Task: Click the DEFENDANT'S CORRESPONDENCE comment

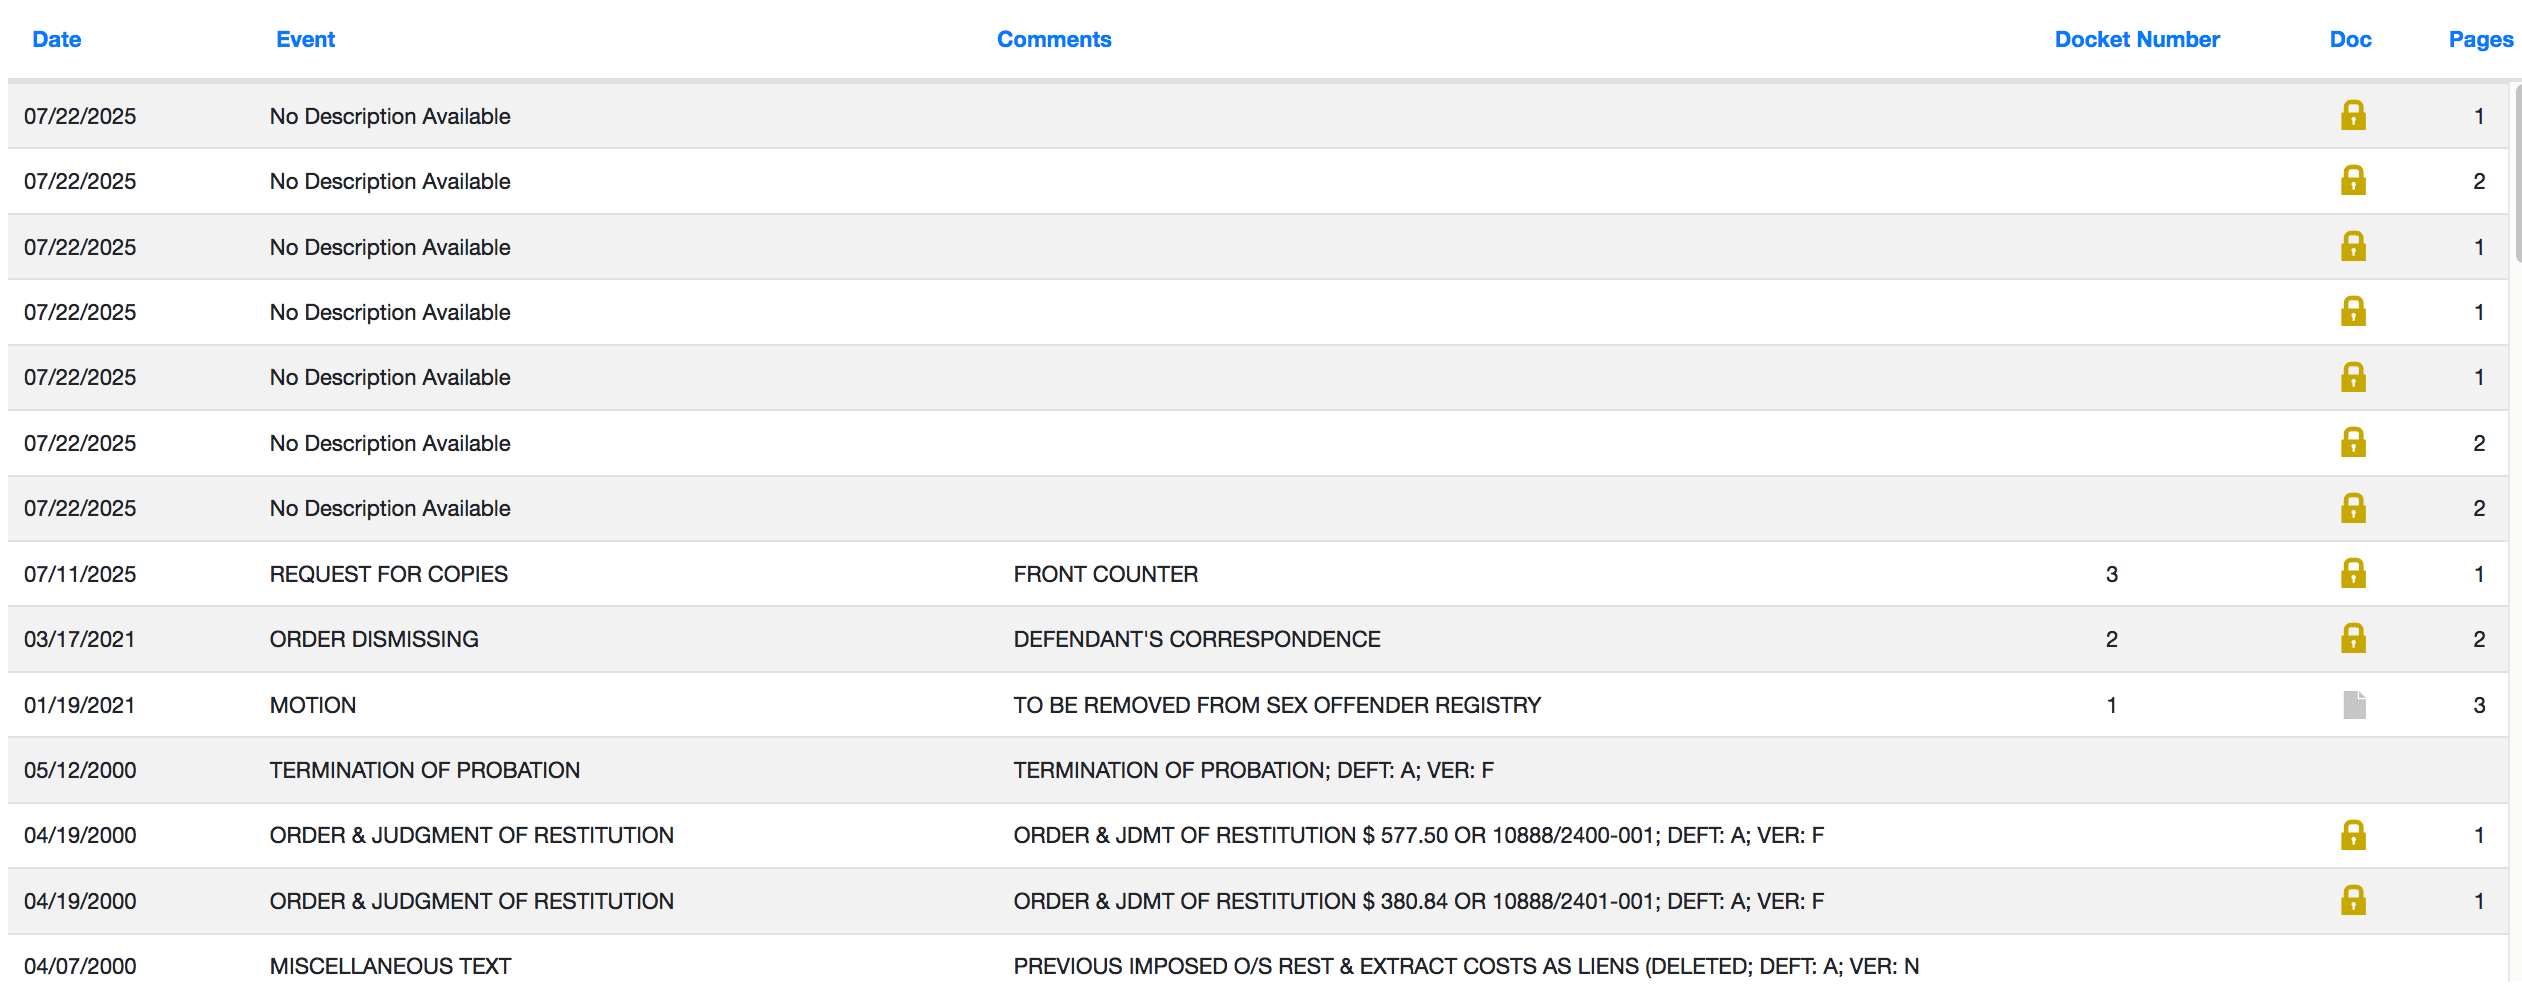Action: 1196,639
